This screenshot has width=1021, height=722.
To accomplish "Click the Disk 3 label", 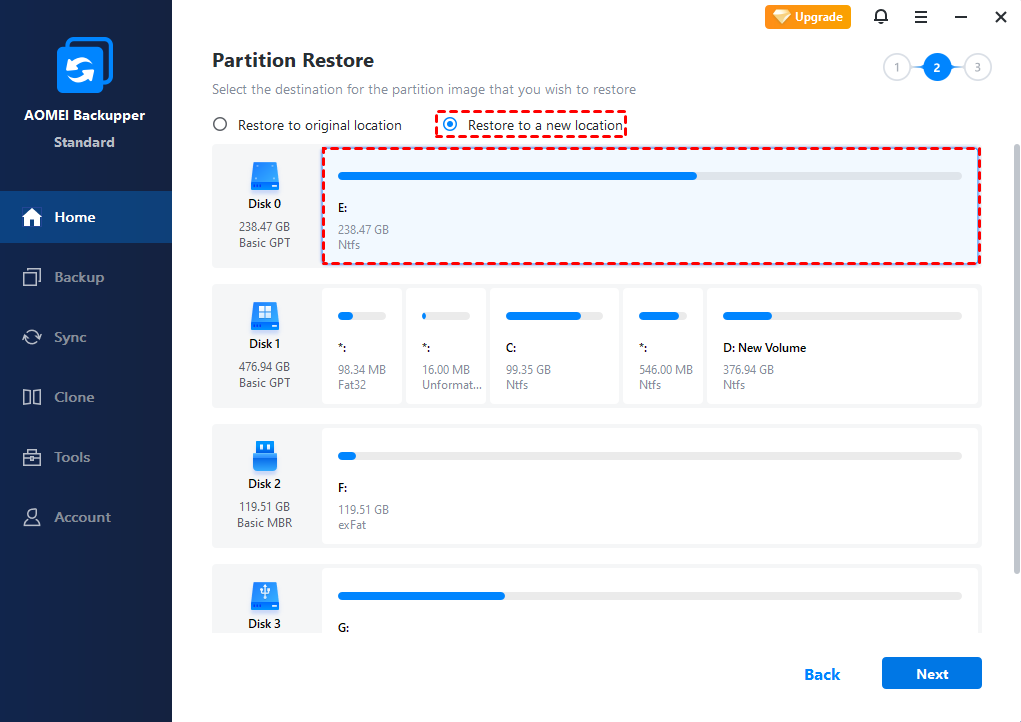I will 264,624.
